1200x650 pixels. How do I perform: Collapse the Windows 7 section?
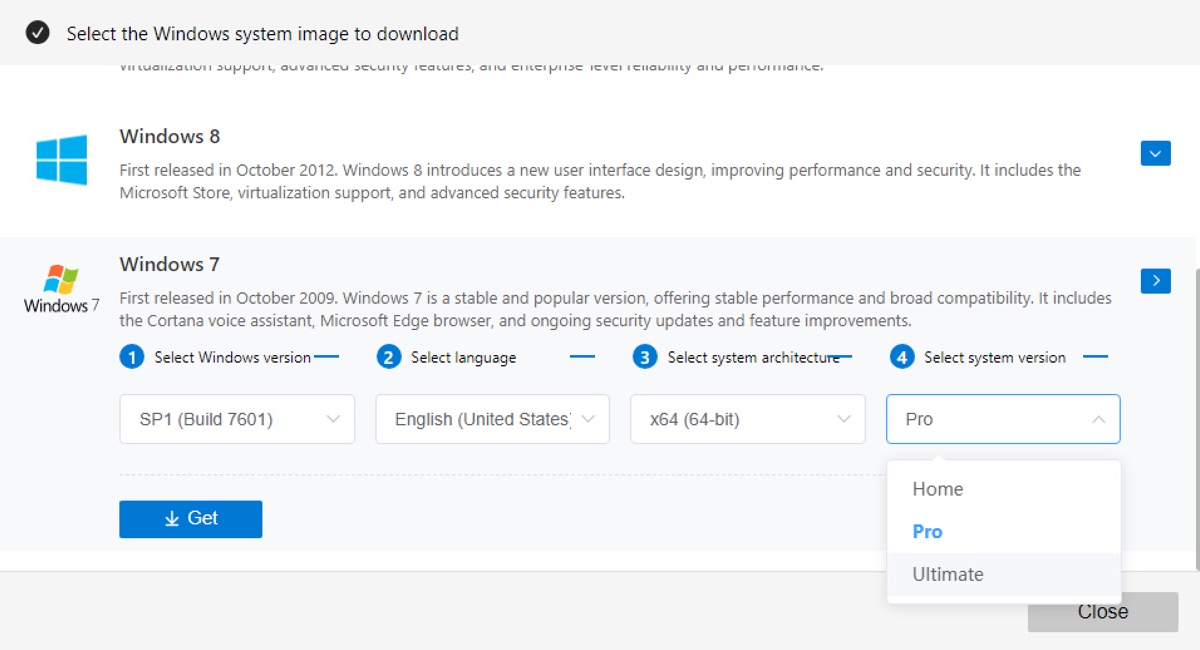point(1155,281)
